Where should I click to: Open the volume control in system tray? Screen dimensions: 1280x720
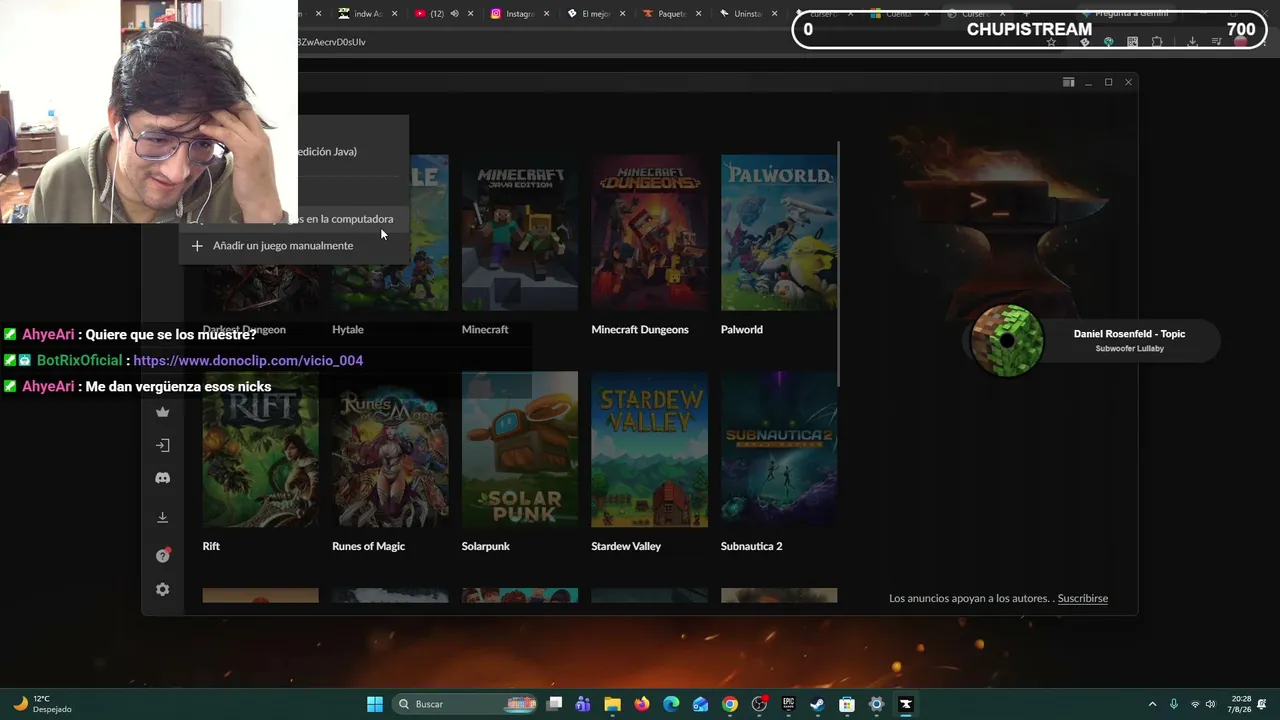(x=1211, y=704)
